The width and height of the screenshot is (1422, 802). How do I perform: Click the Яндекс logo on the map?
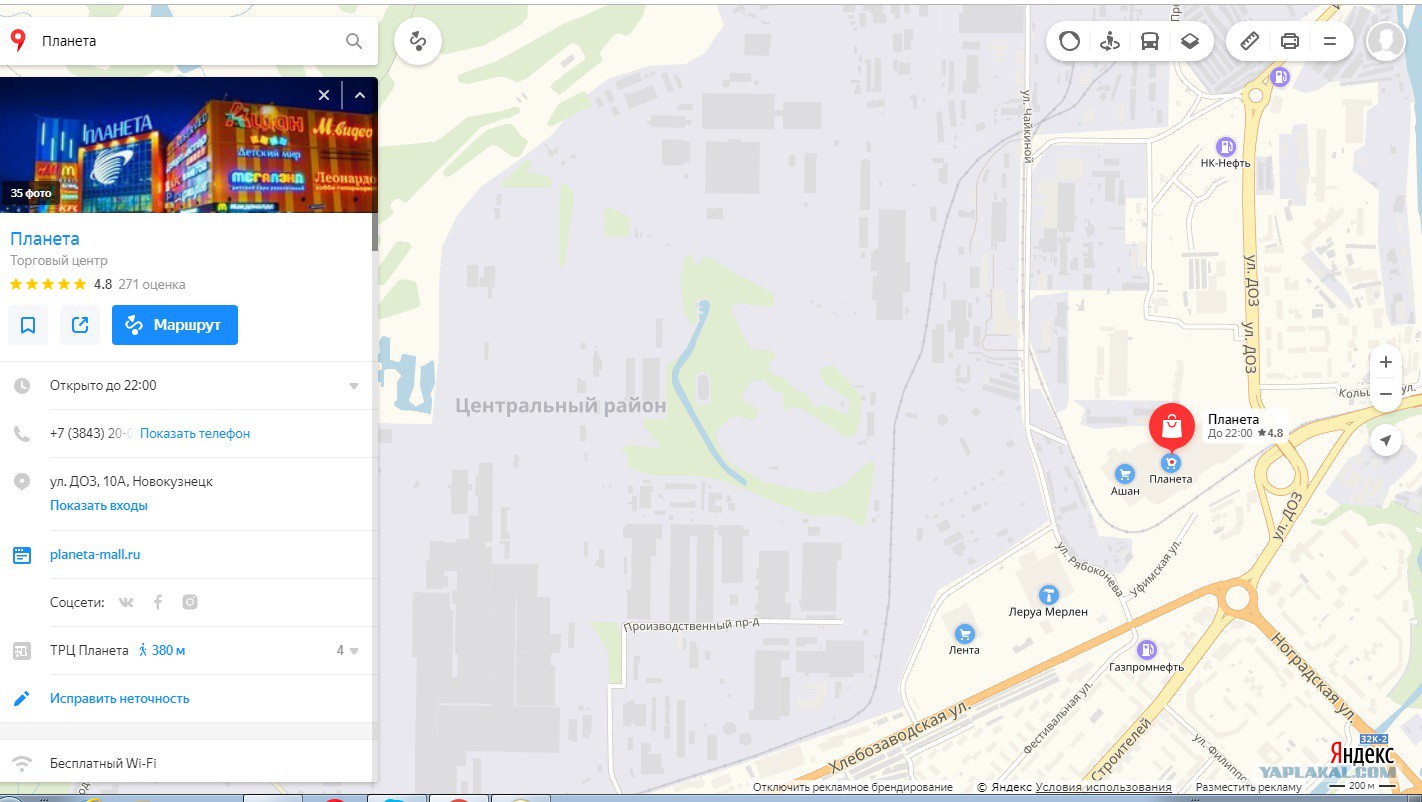(x=1362, y=754)
